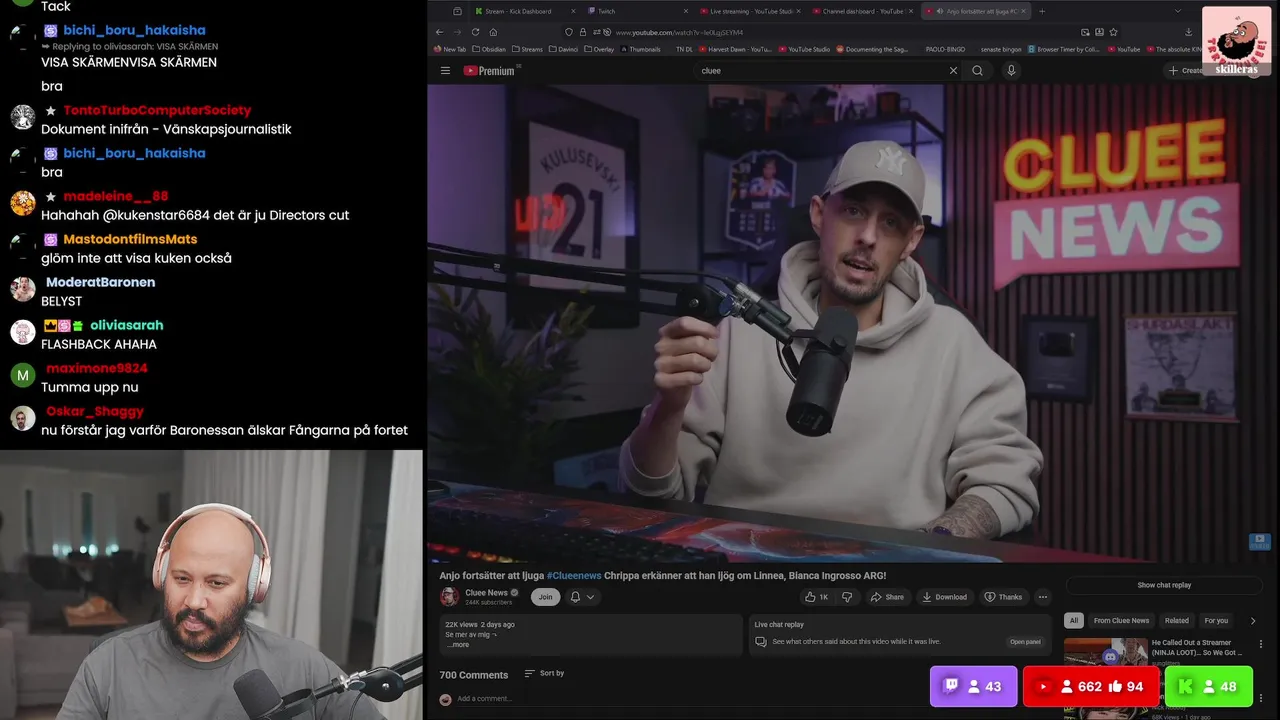
Task: Open the 'Davinci' bookmark folder
Action: (565, 49)
